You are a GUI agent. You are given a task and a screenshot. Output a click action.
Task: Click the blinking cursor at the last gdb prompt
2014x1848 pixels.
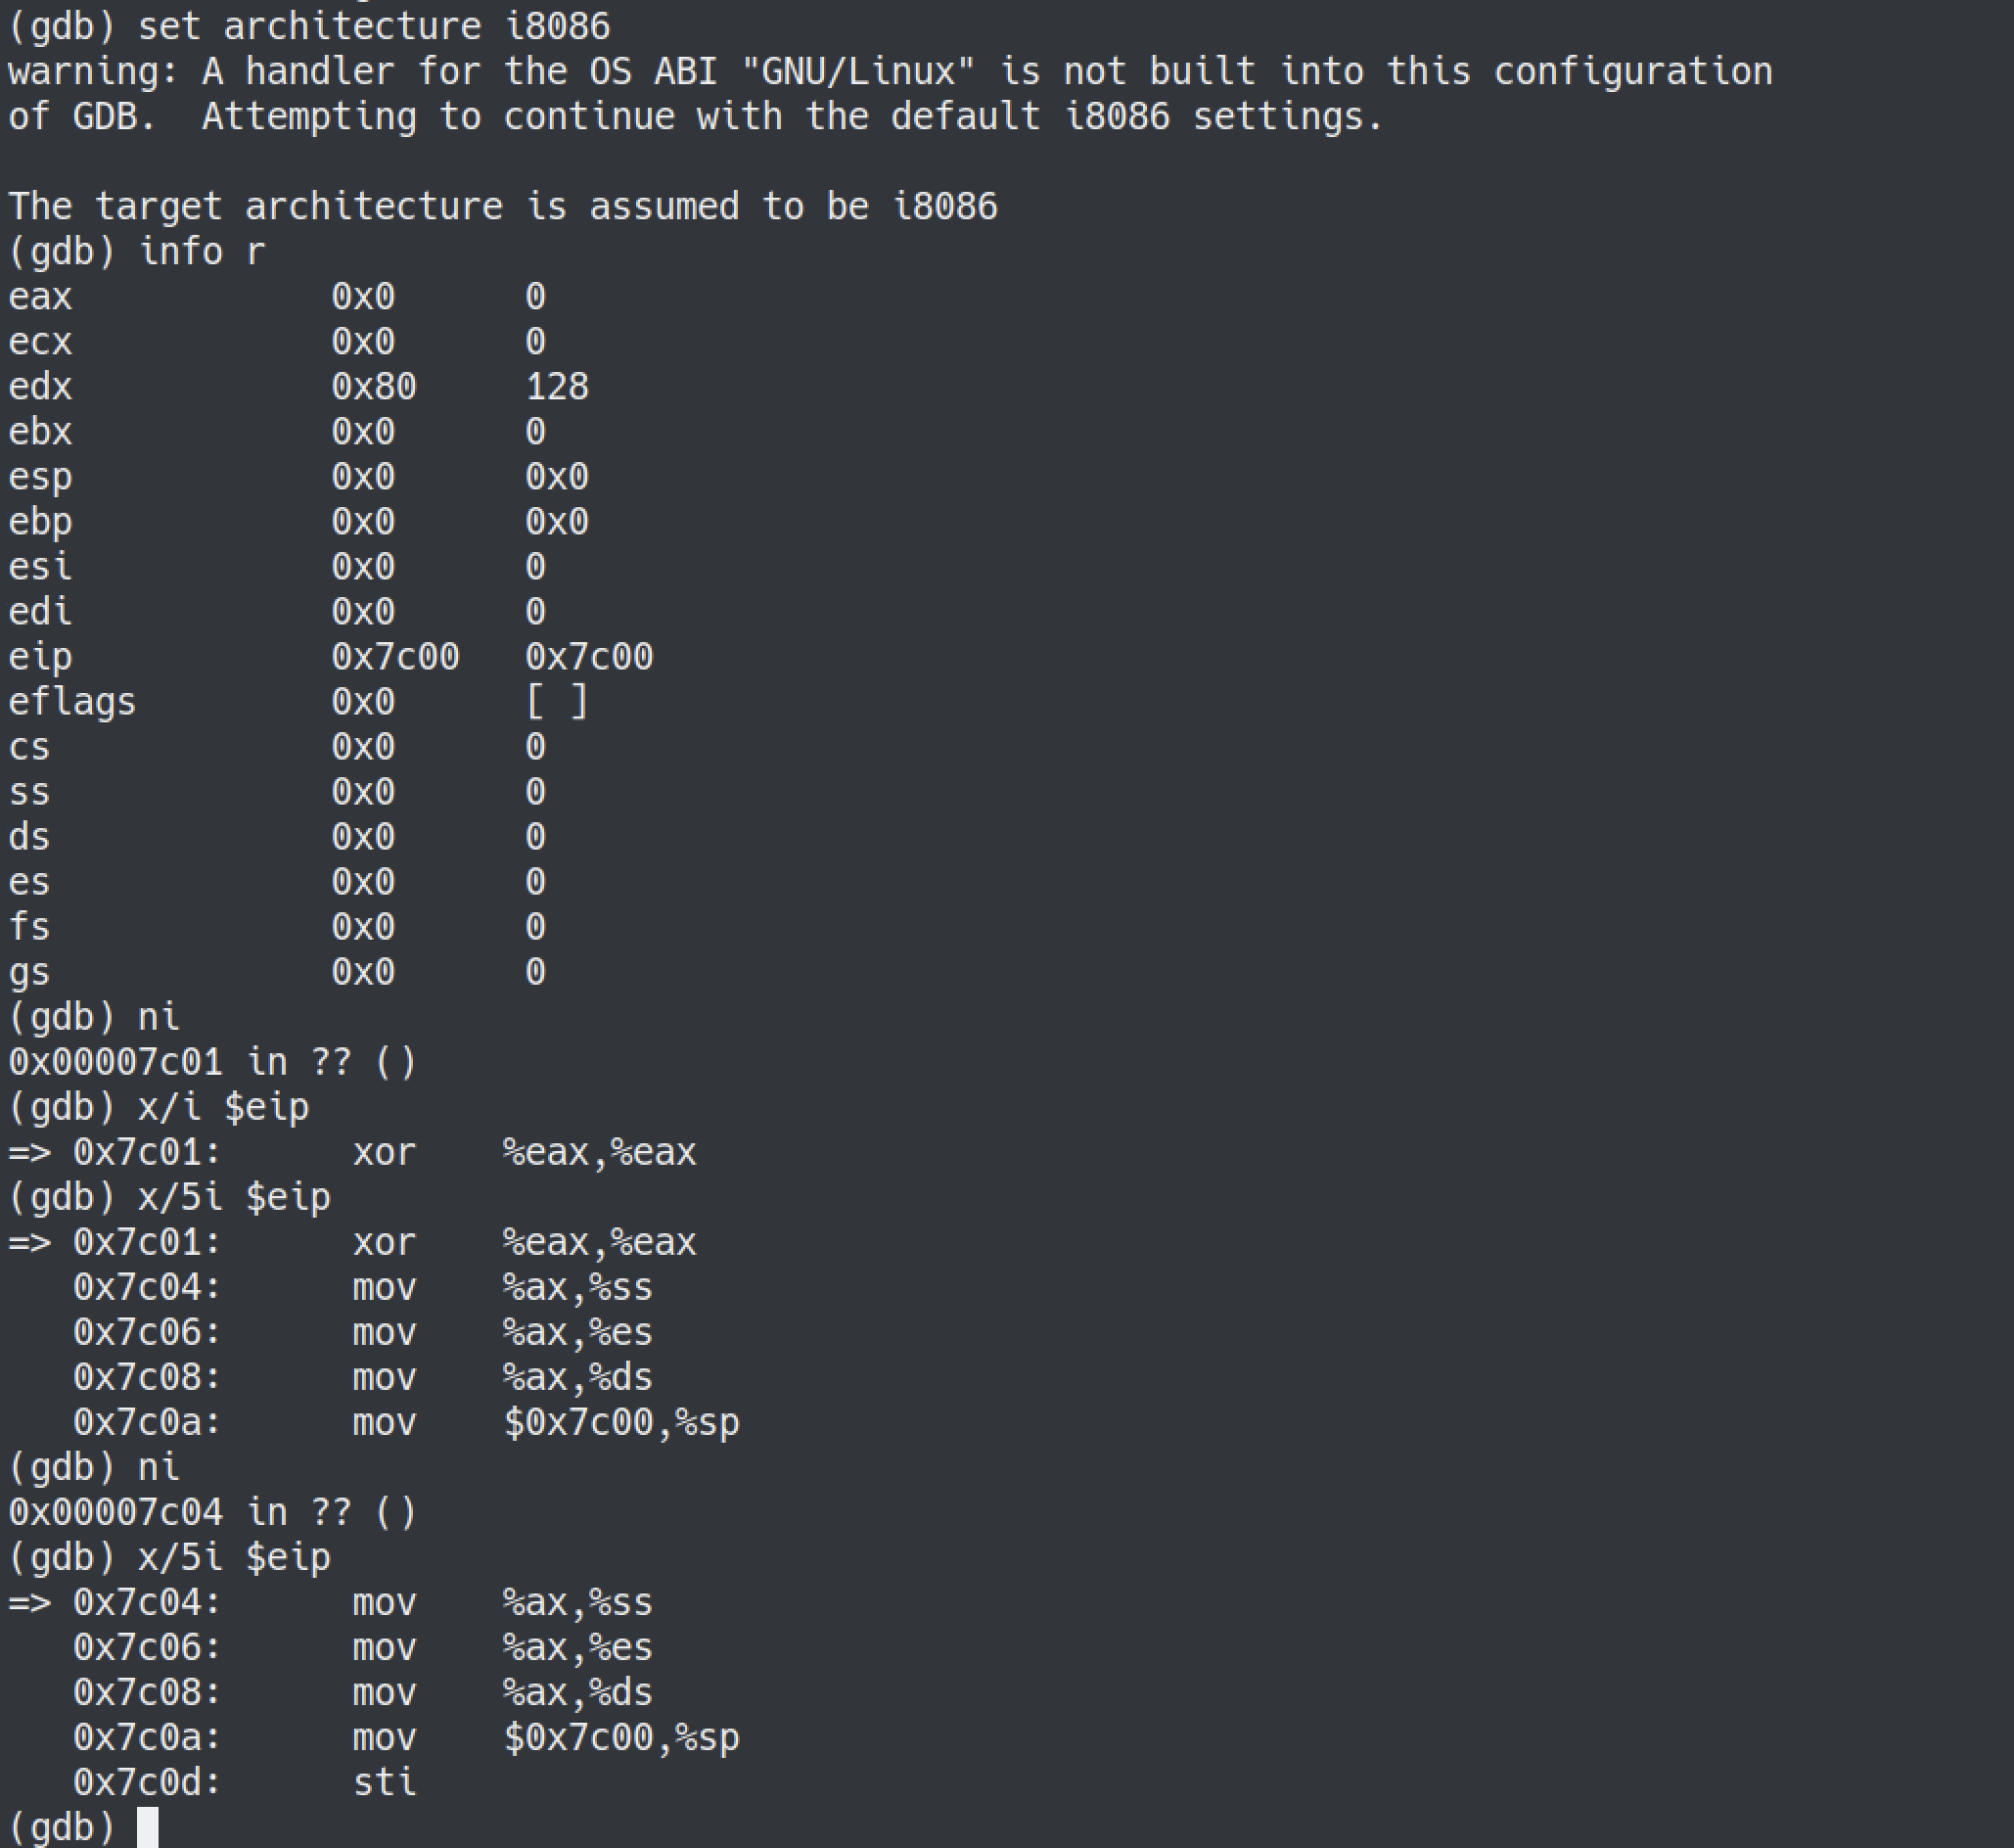coord(147,1826)
